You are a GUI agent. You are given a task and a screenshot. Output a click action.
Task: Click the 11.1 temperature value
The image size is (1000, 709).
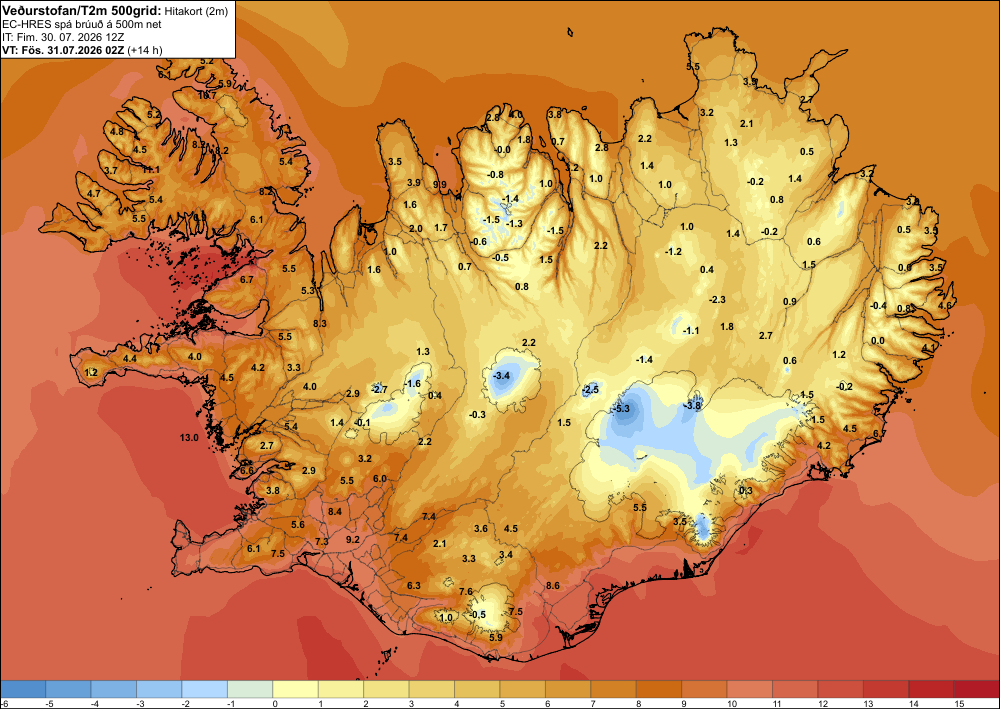click(x=151, y=170)
